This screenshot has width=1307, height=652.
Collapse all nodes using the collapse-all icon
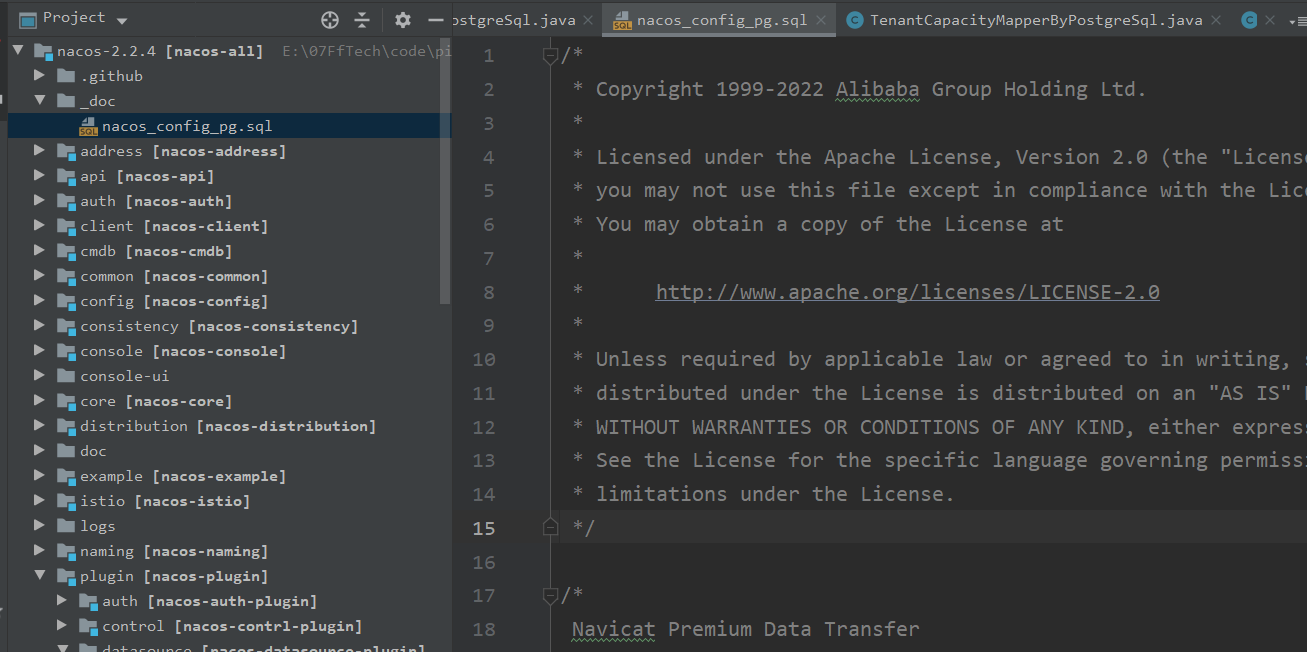point(362,17)
